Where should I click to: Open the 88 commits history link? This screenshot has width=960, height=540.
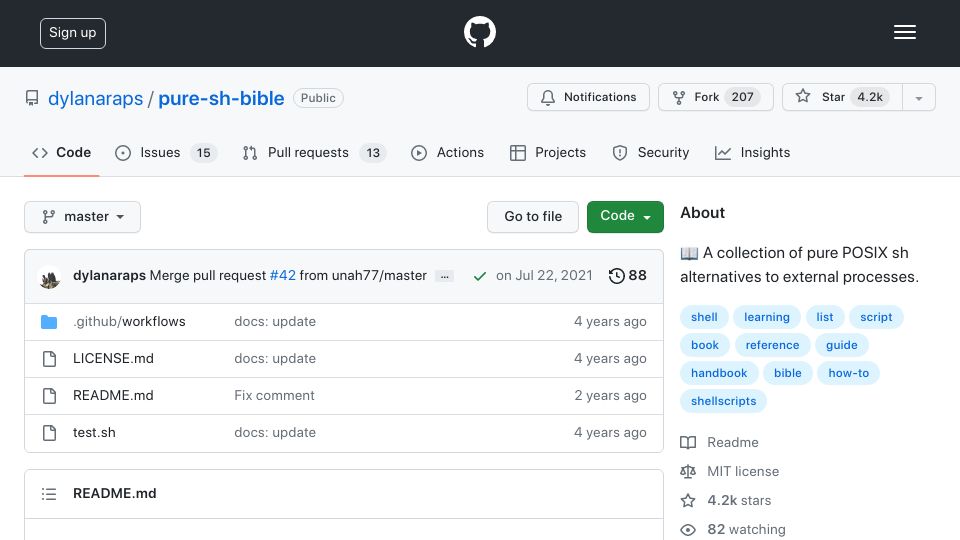coord(628,276)
